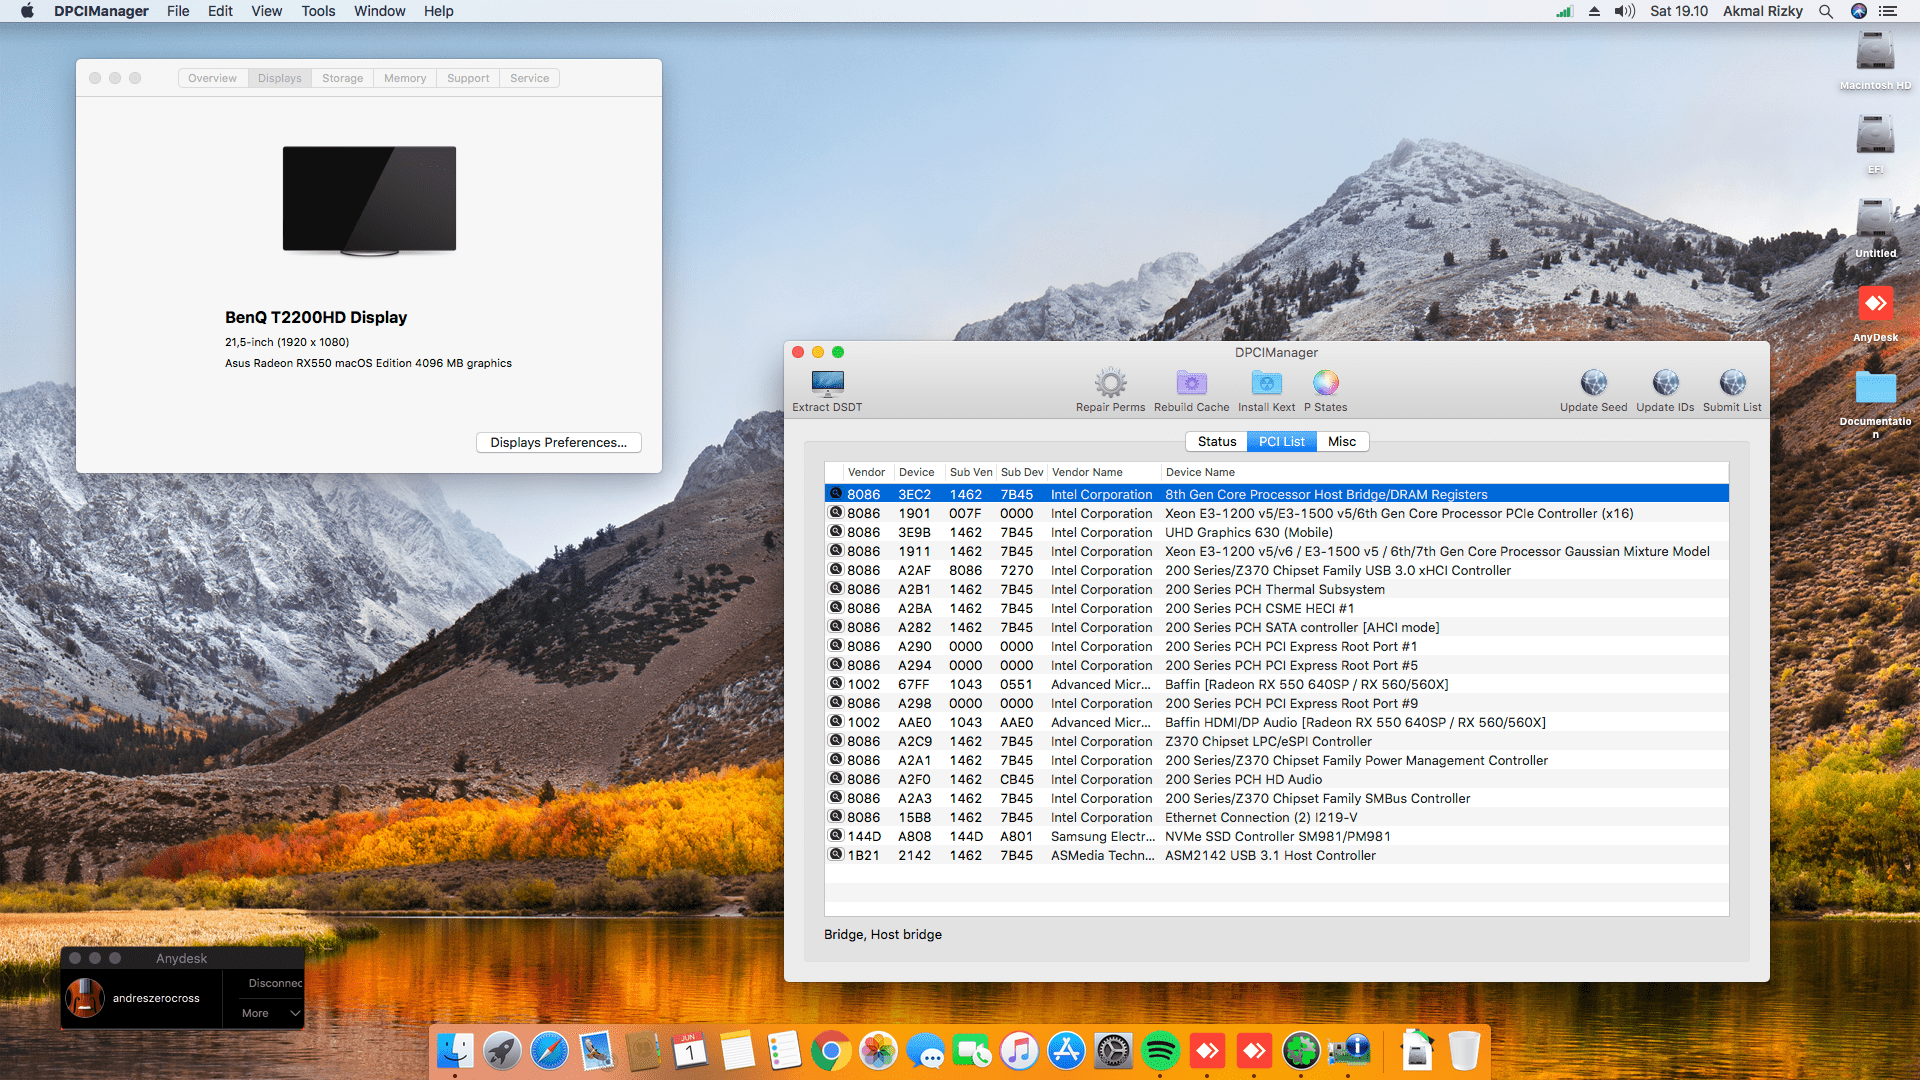Click magnifier icon on Radeon RX 550 row
The width and height of the screenshot is (1920, 1080).
pyautogui.click(x=836, y=684)
